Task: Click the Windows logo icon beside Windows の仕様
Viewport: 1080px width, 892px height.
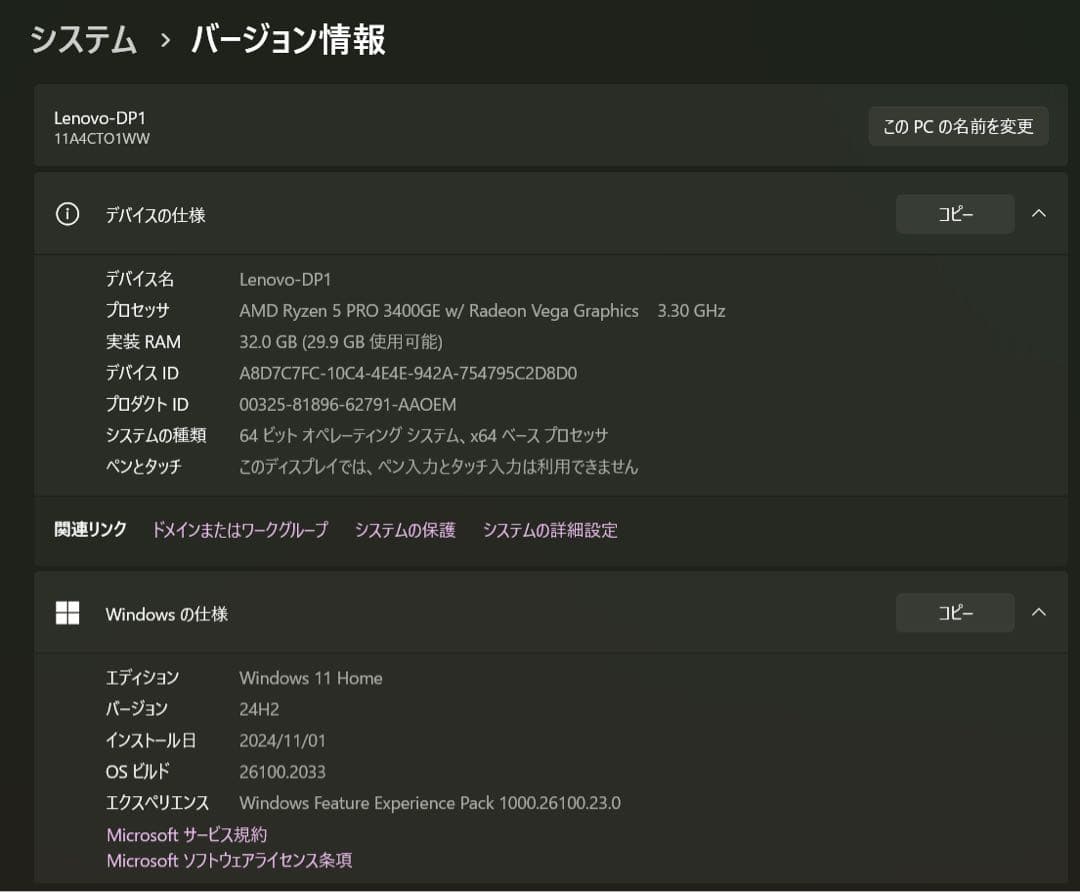Action: coord(67,612)
